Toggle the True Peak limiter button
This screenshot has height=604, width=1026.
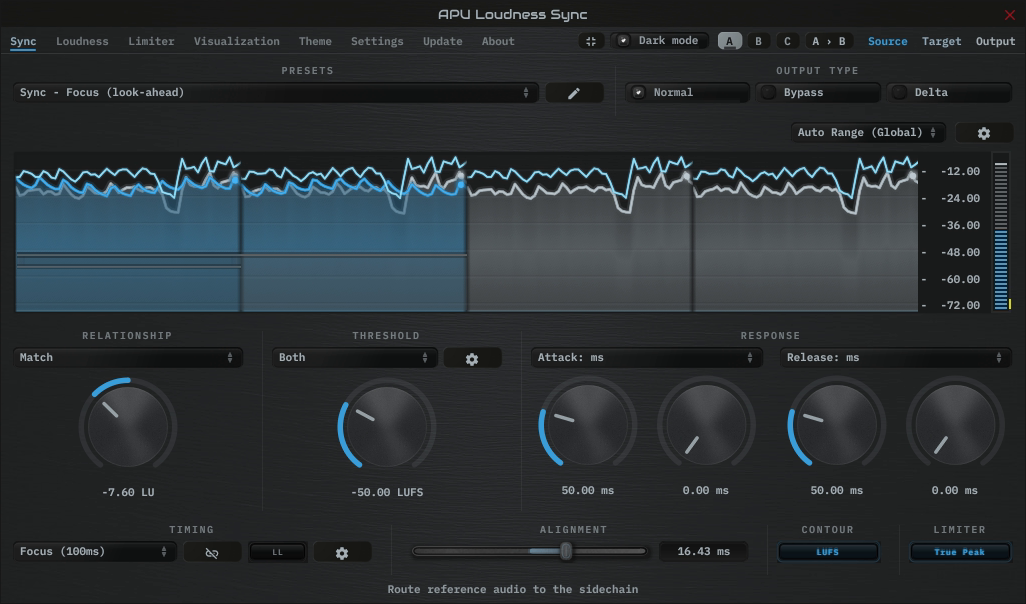(959, 552)
